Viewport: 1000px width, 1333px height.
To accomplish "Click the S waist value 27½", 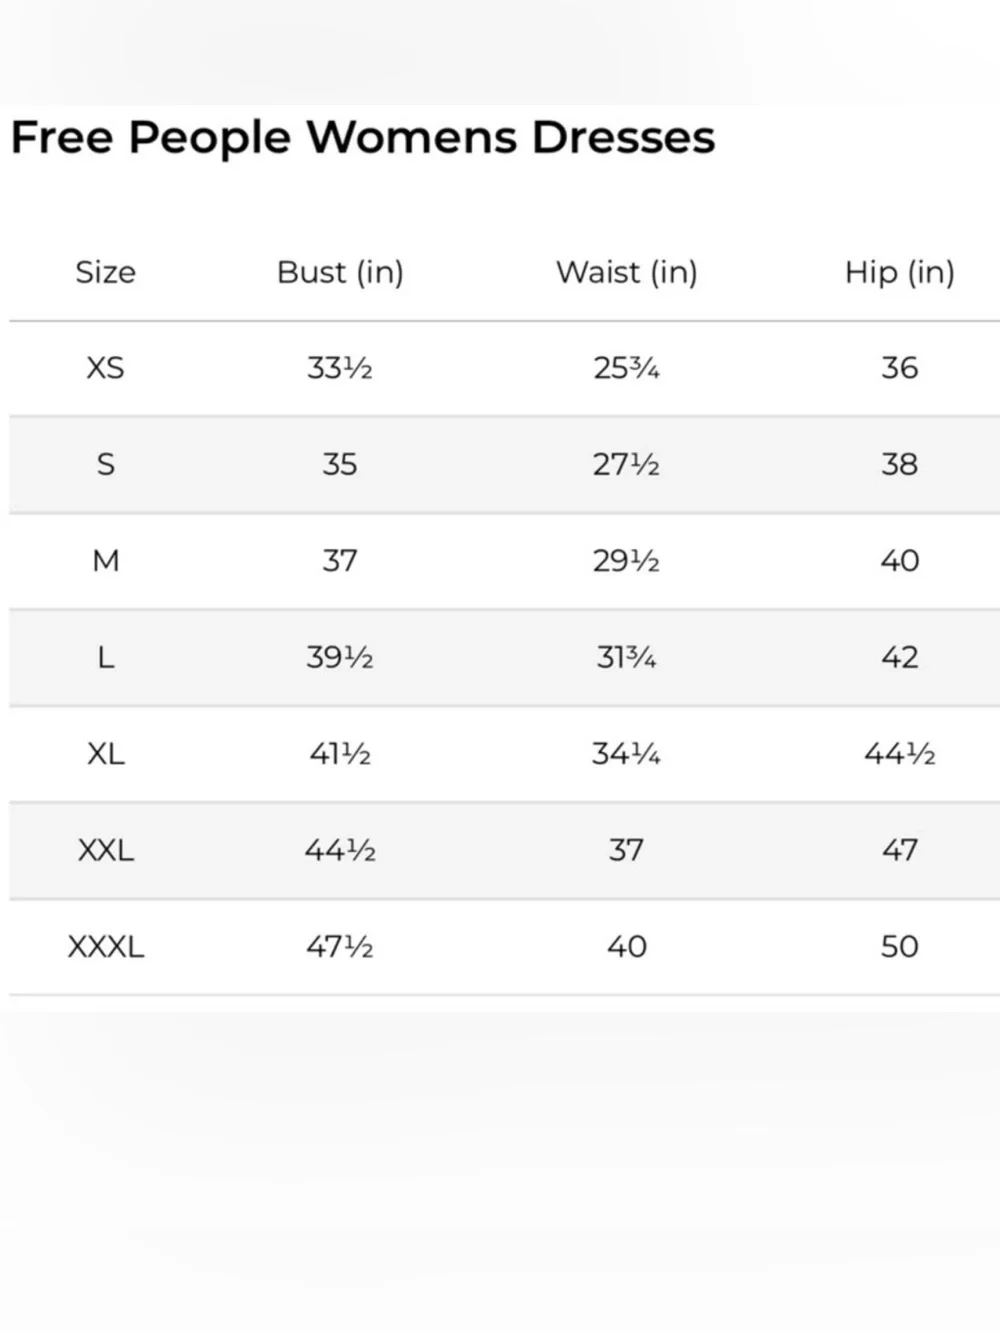I will coord(626,464).
